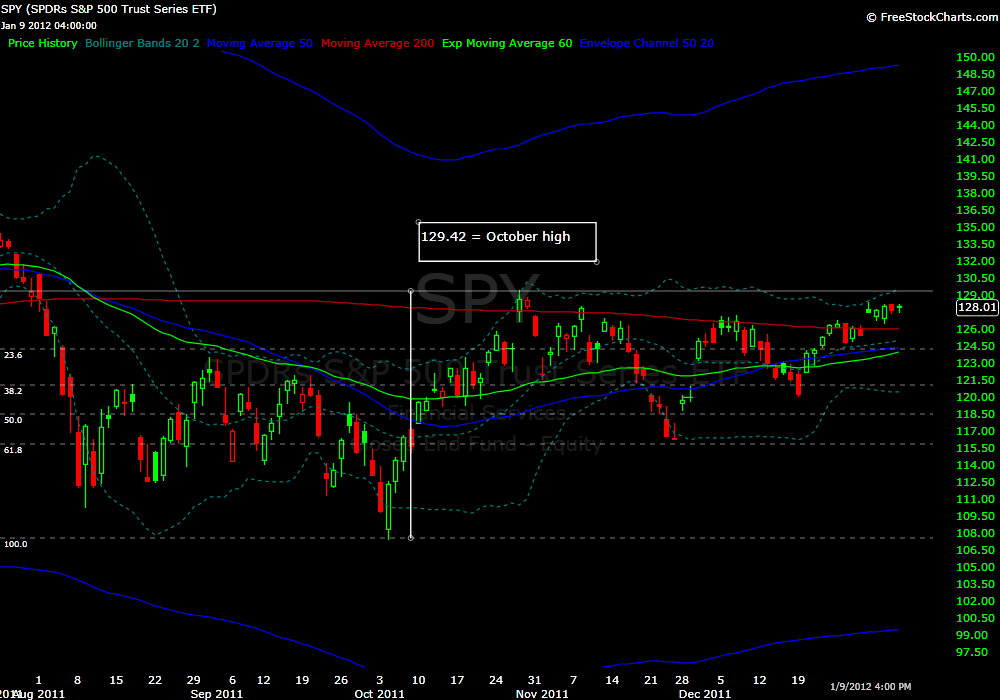
Task: Click the Dec 2011 month label
Action: 705,694
